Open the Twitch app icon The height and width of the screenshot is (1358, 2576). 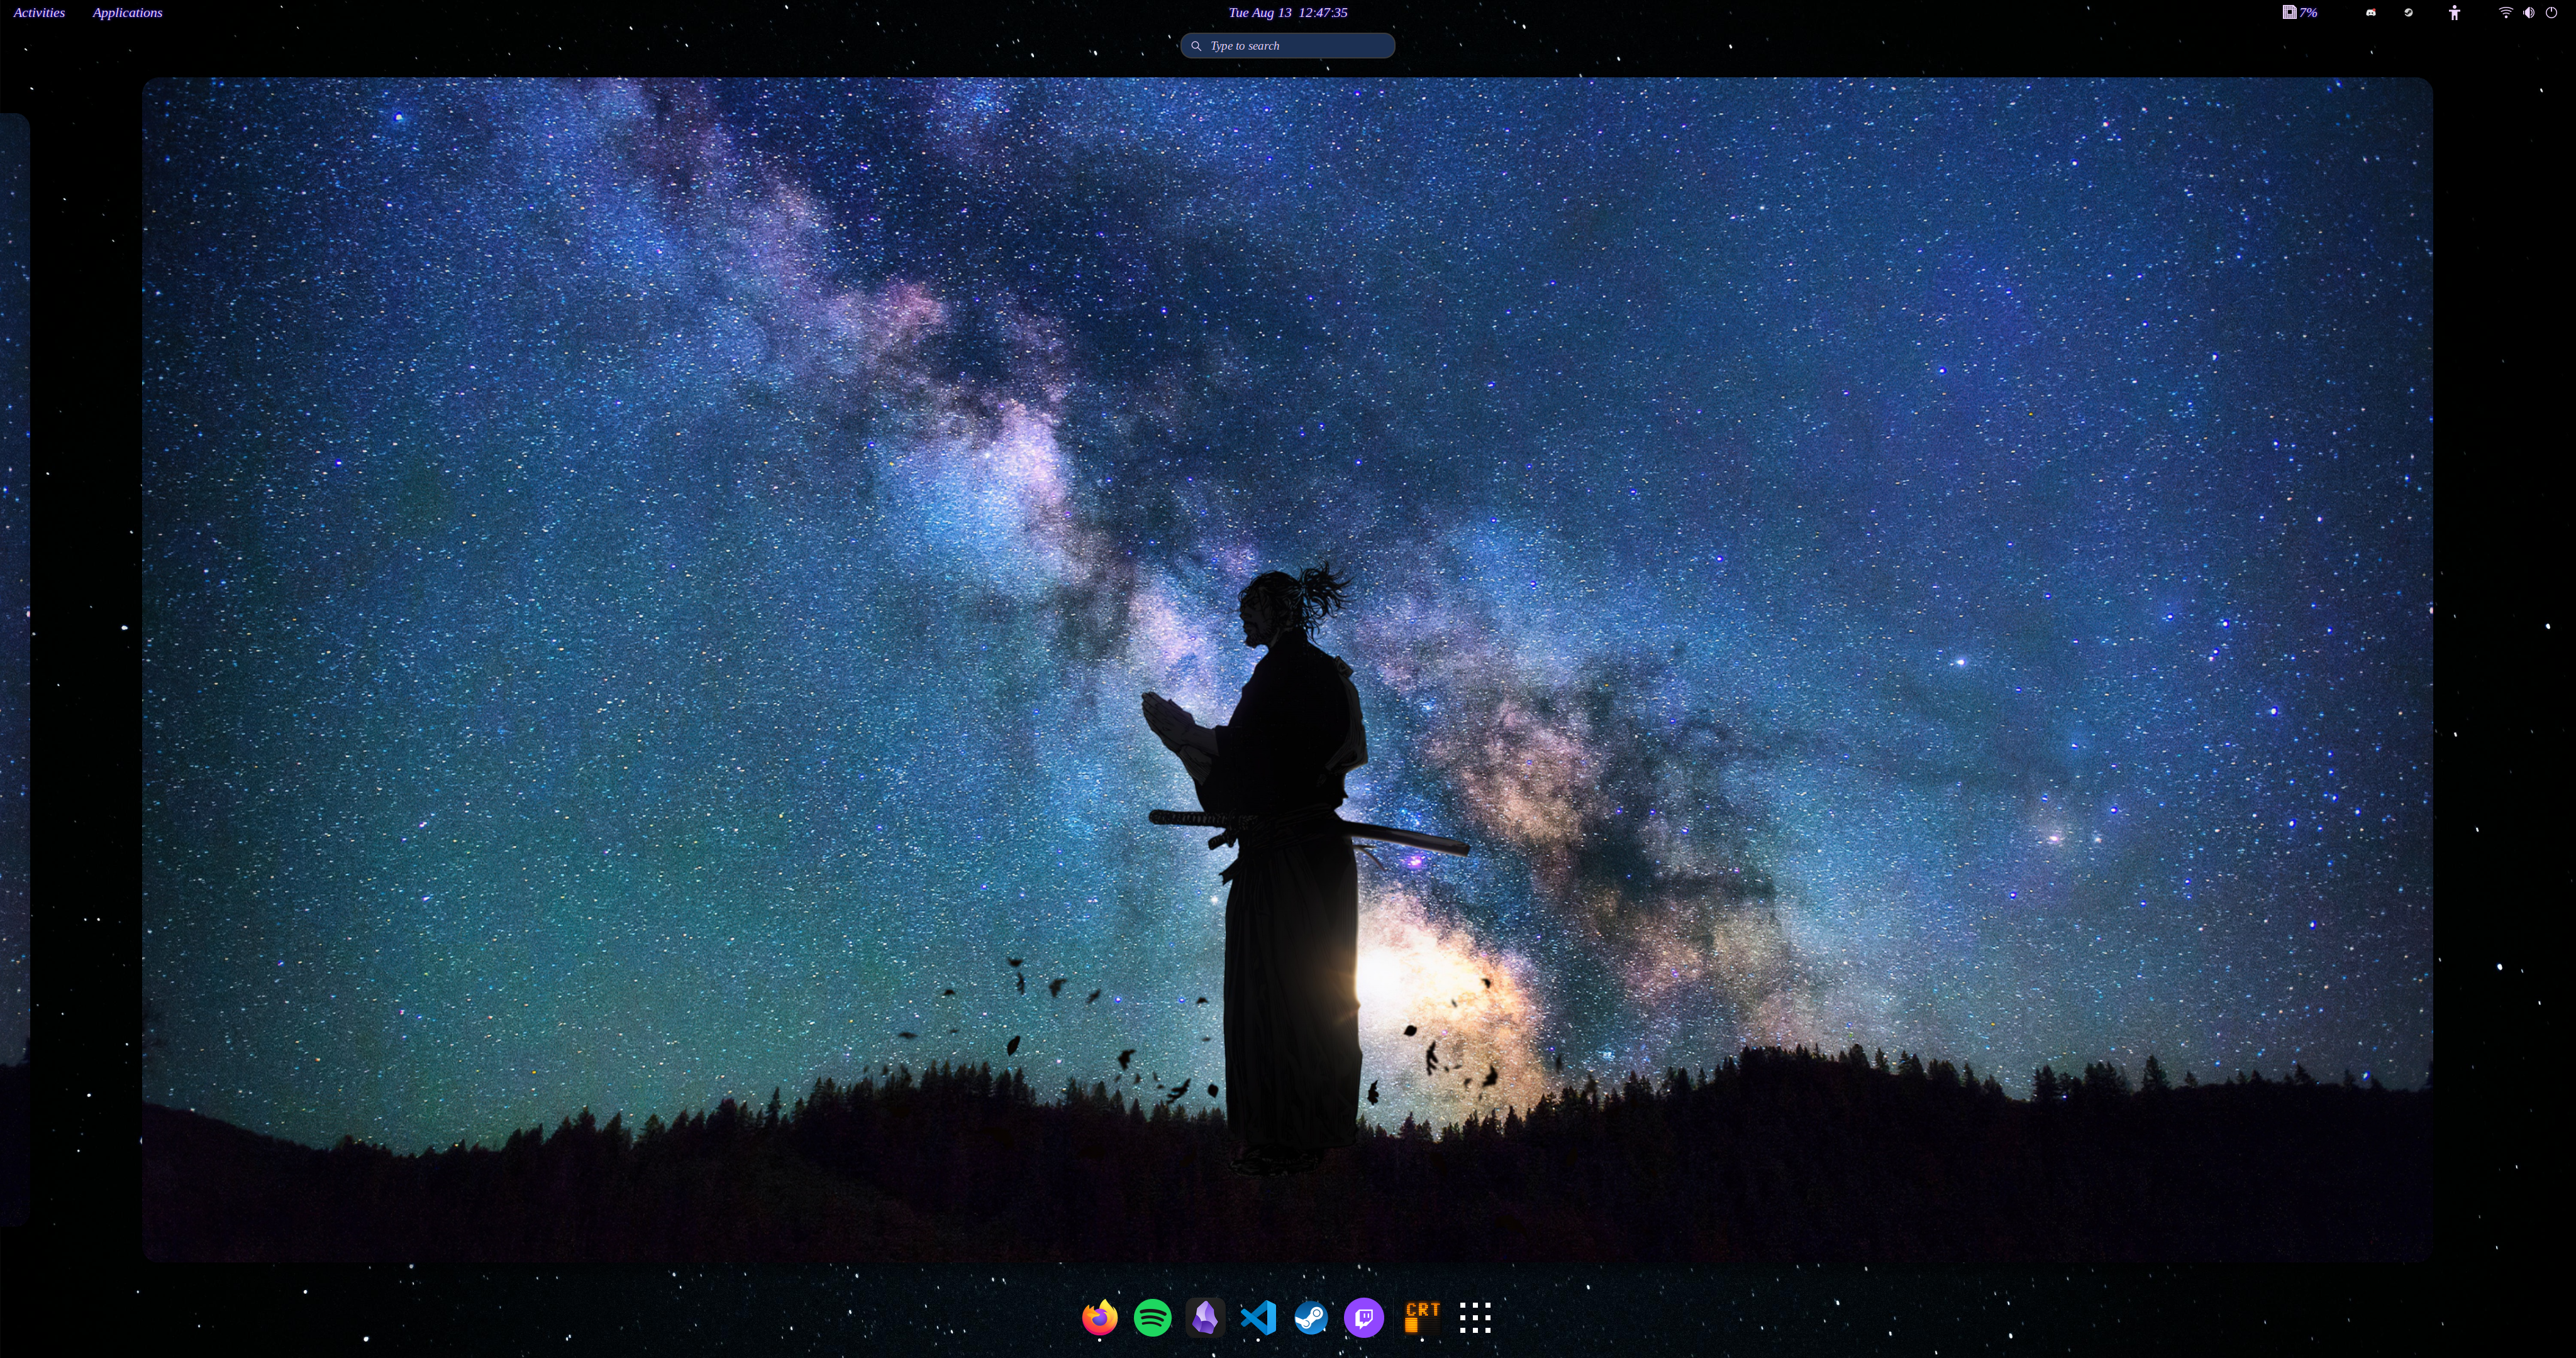click(x=1364, y=1317)
